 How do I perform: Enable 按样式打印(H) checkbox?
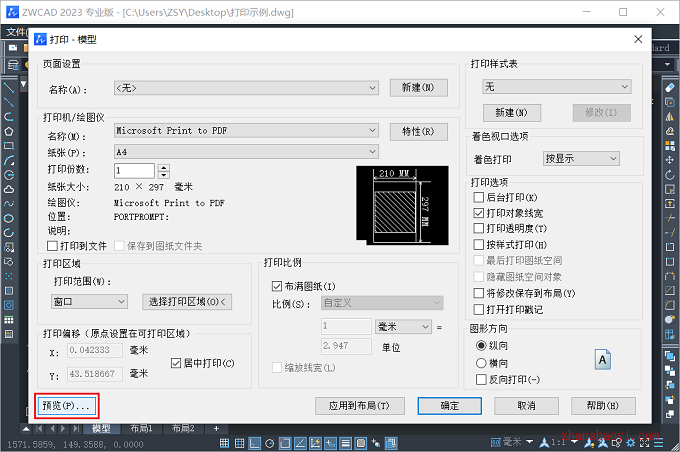point(479,245)
